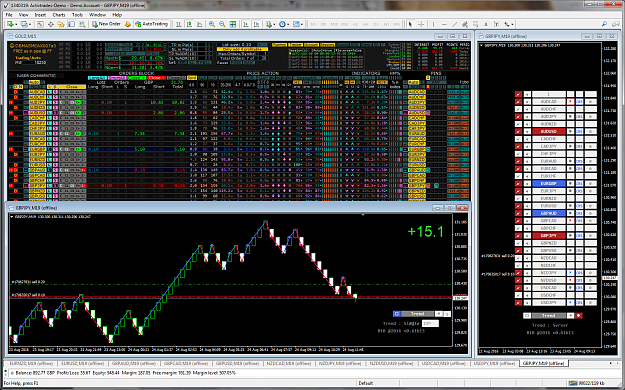This screenshot has height=390, width=625.
Task: Select the blue GBPAUD pair button
Action: tap(549, 213)
